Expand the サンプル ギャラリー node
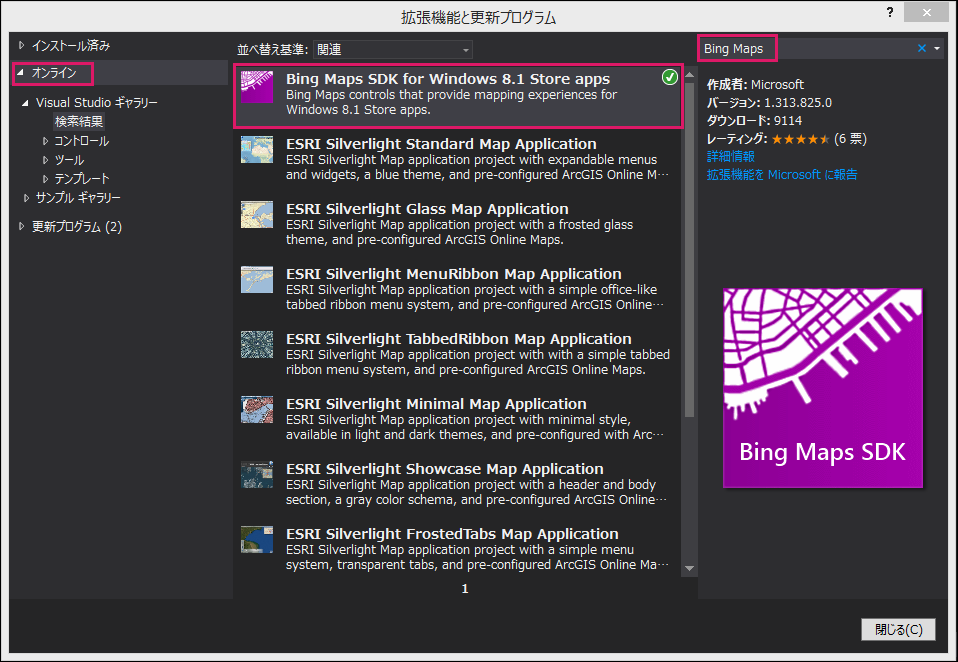The width and height of the screenshot is (958, 662). click(x=26, y=198)
